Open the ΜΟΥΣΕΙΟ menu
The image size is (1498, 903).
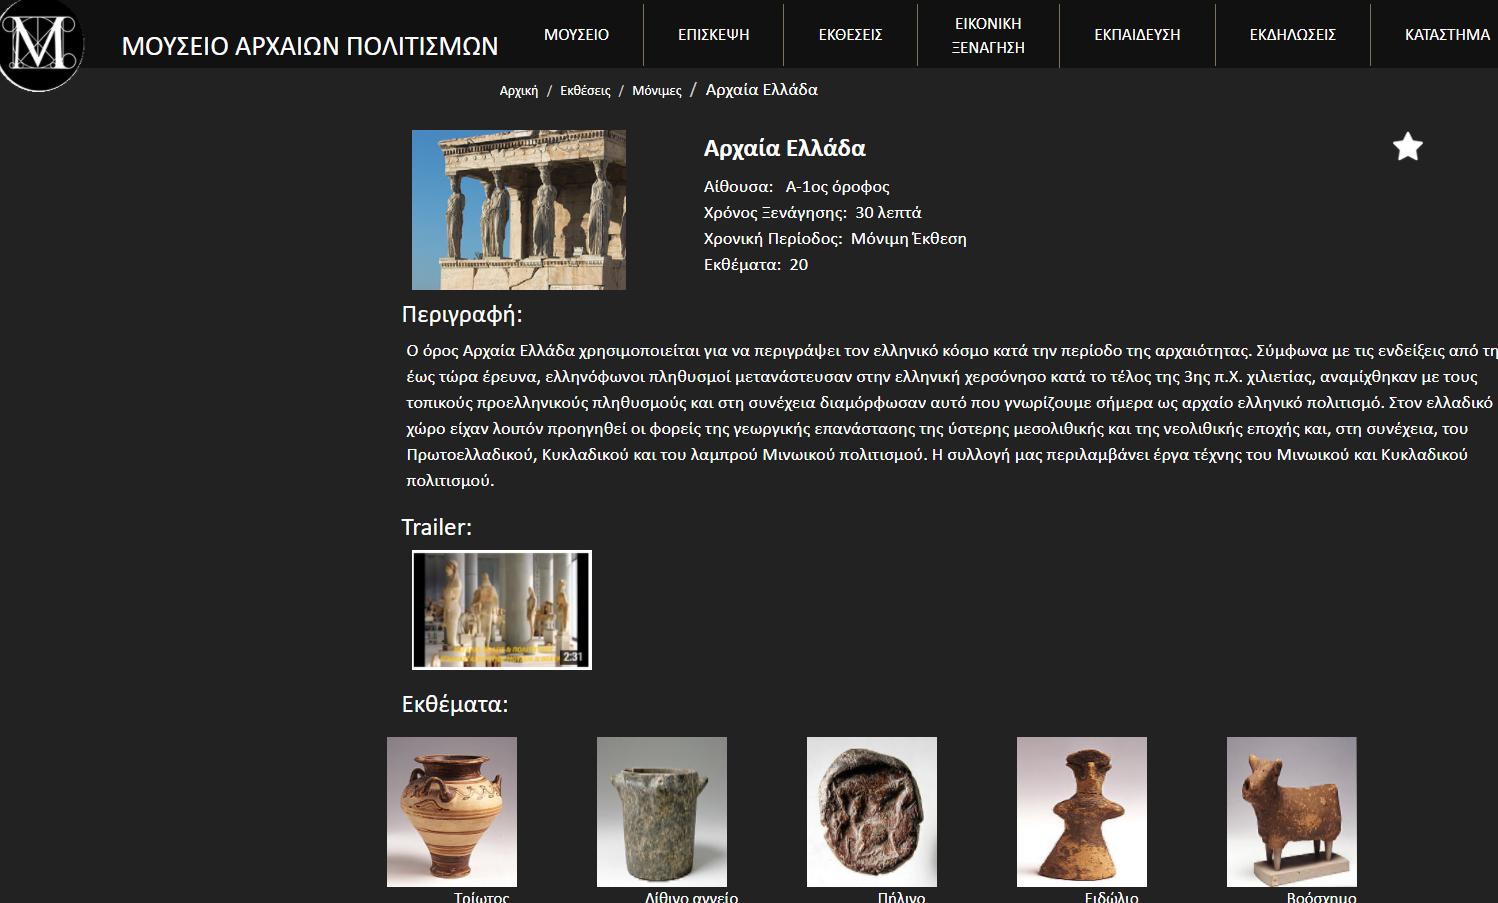tap(576, 35)
